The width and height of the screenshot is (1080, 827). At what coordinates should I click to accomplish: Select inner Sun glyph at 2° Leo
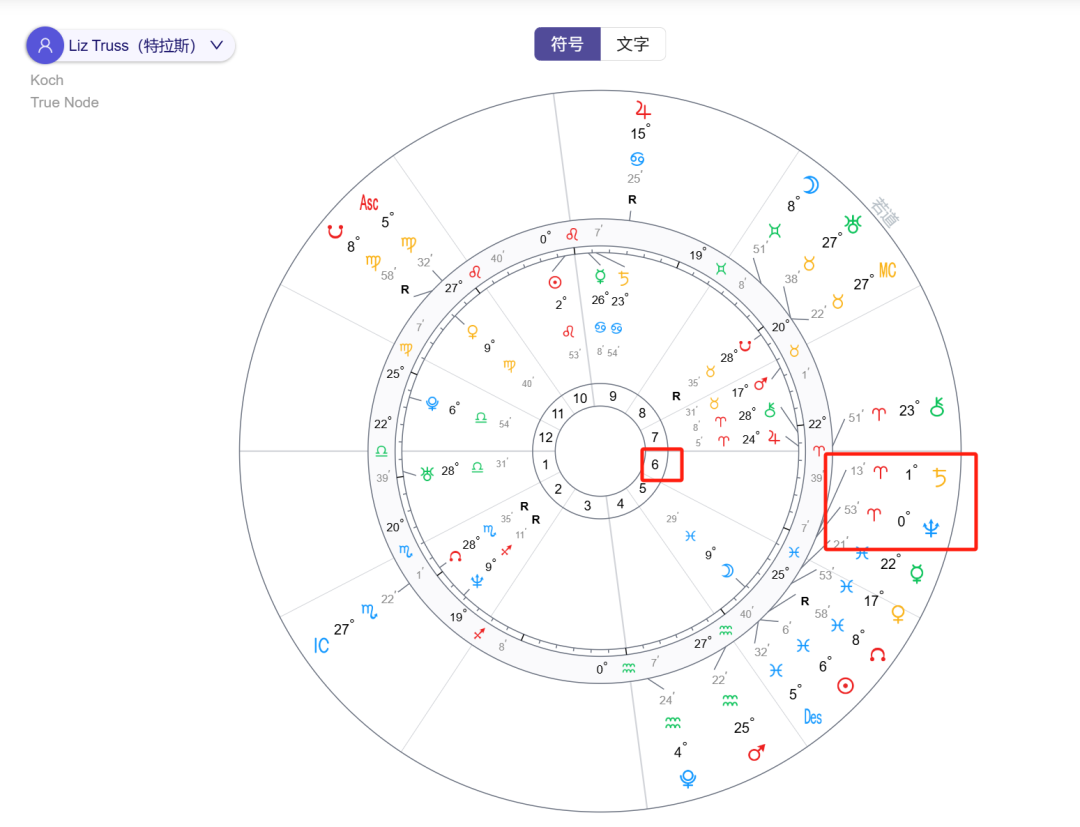[x=554, y=282]
